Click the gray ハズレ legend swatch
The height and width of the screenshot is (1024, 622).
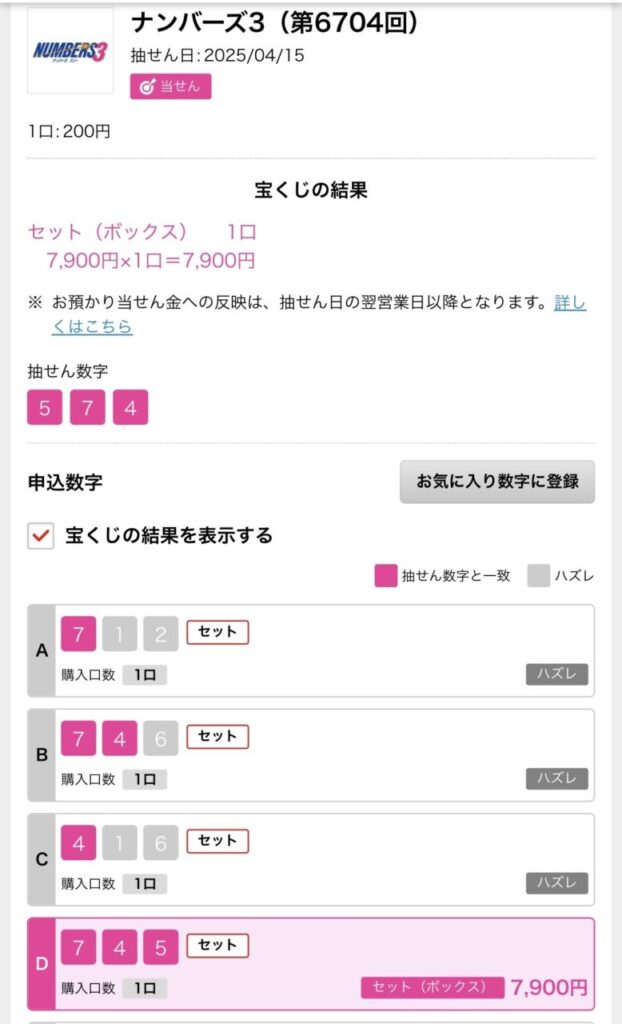tap(539, 575)
